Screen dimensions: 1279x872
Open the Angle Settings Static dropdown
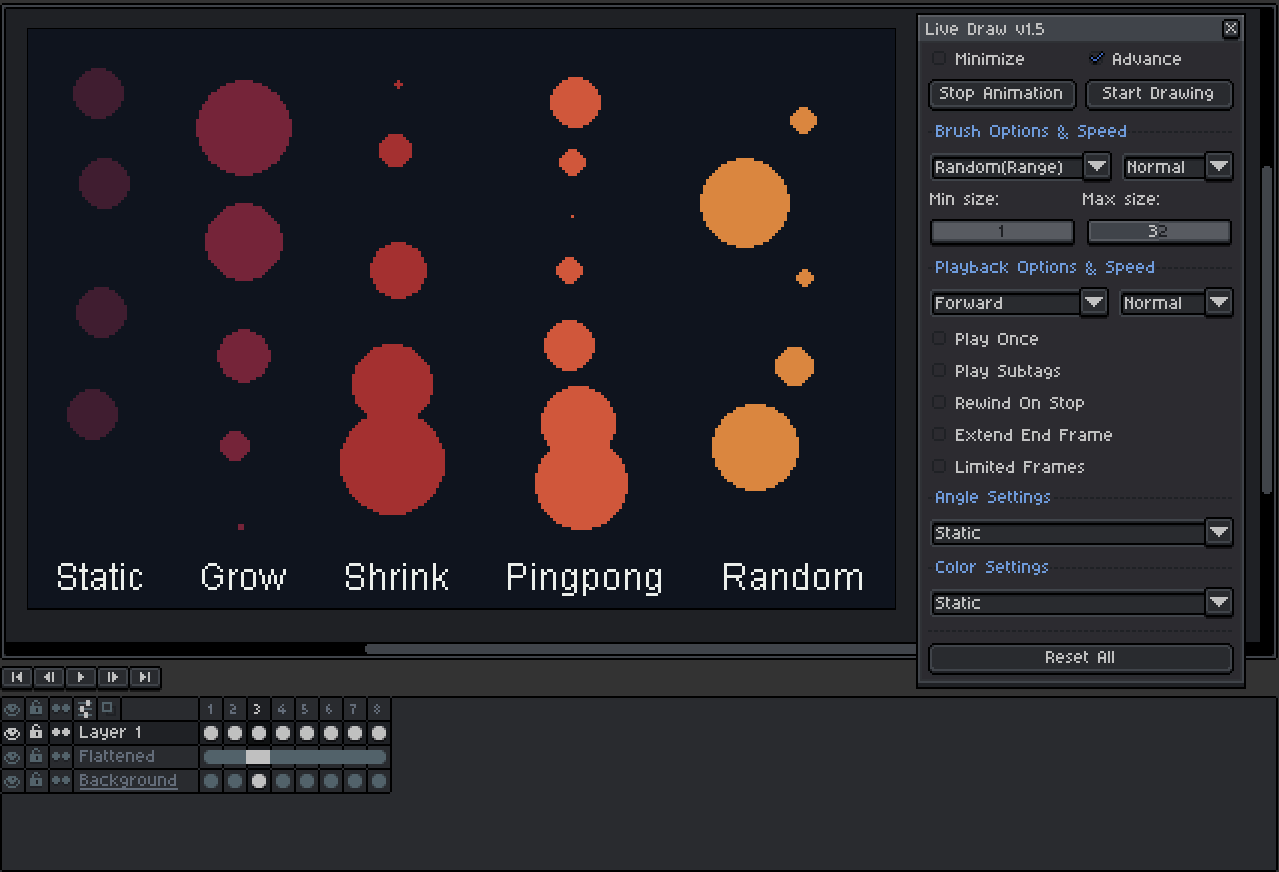1081,533
